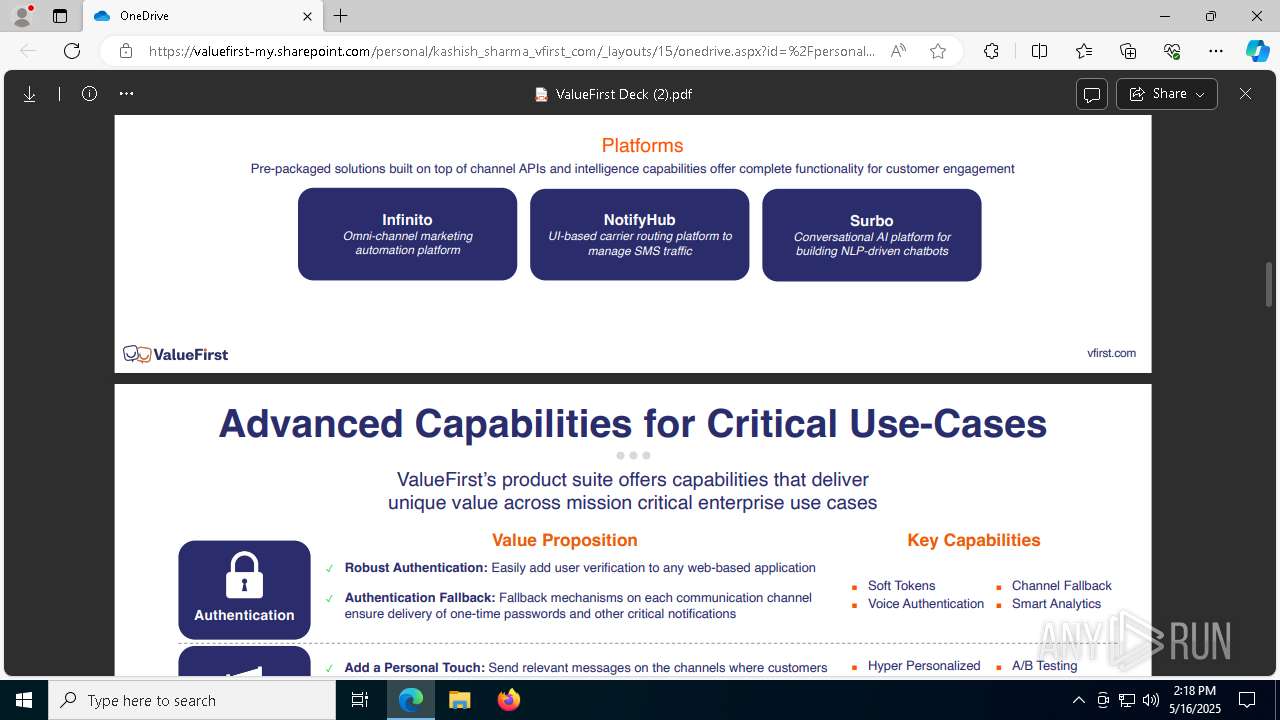Open file info details panel
The width and height of the screenshot is (1280, 720).
coord(90,94)
